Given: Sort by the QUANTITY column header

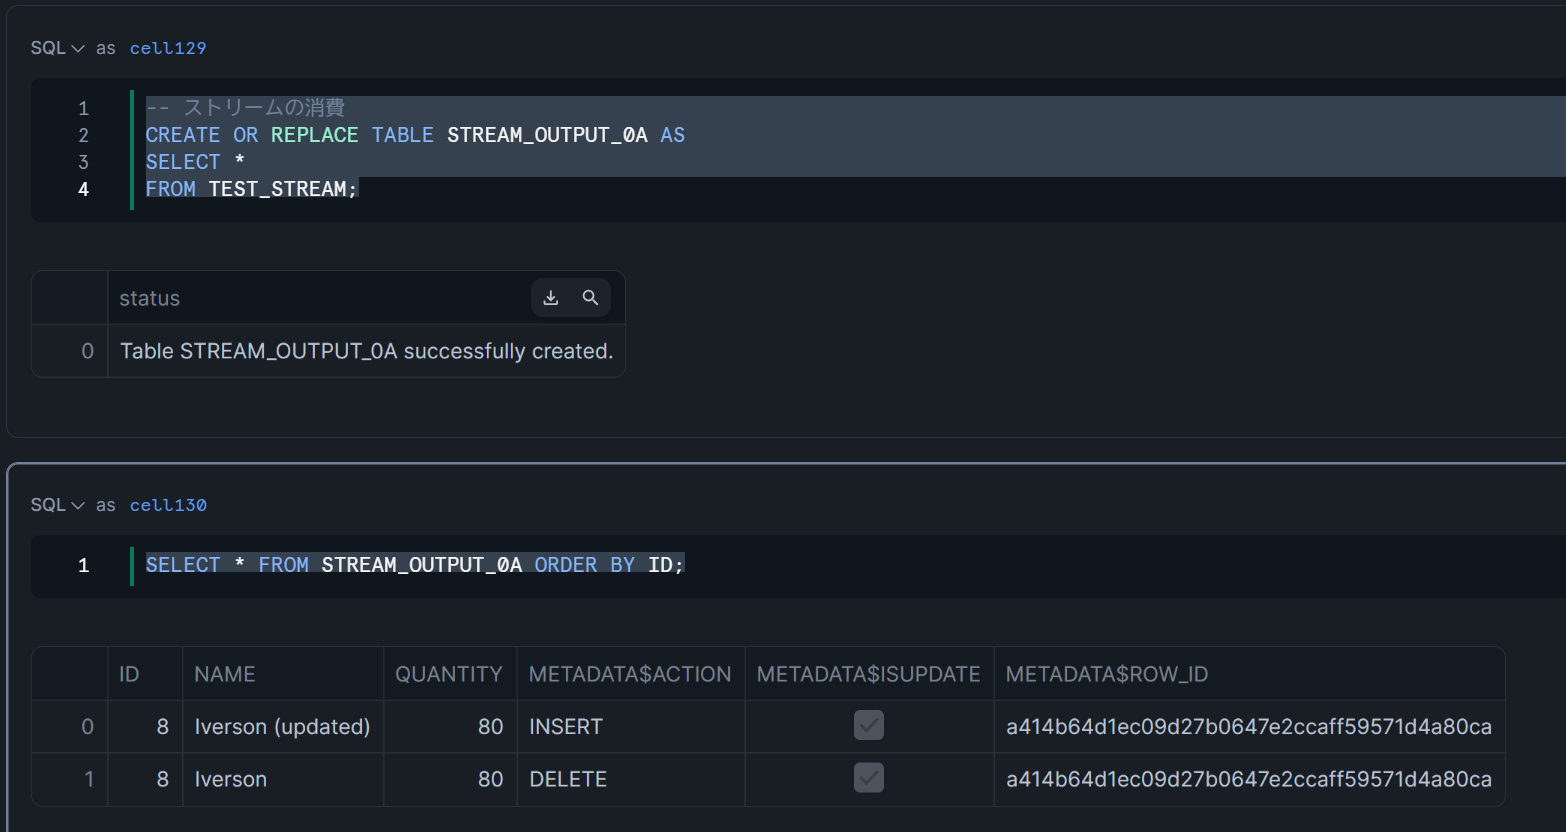Looking at the screenshot, I should [x=450, y=674].
